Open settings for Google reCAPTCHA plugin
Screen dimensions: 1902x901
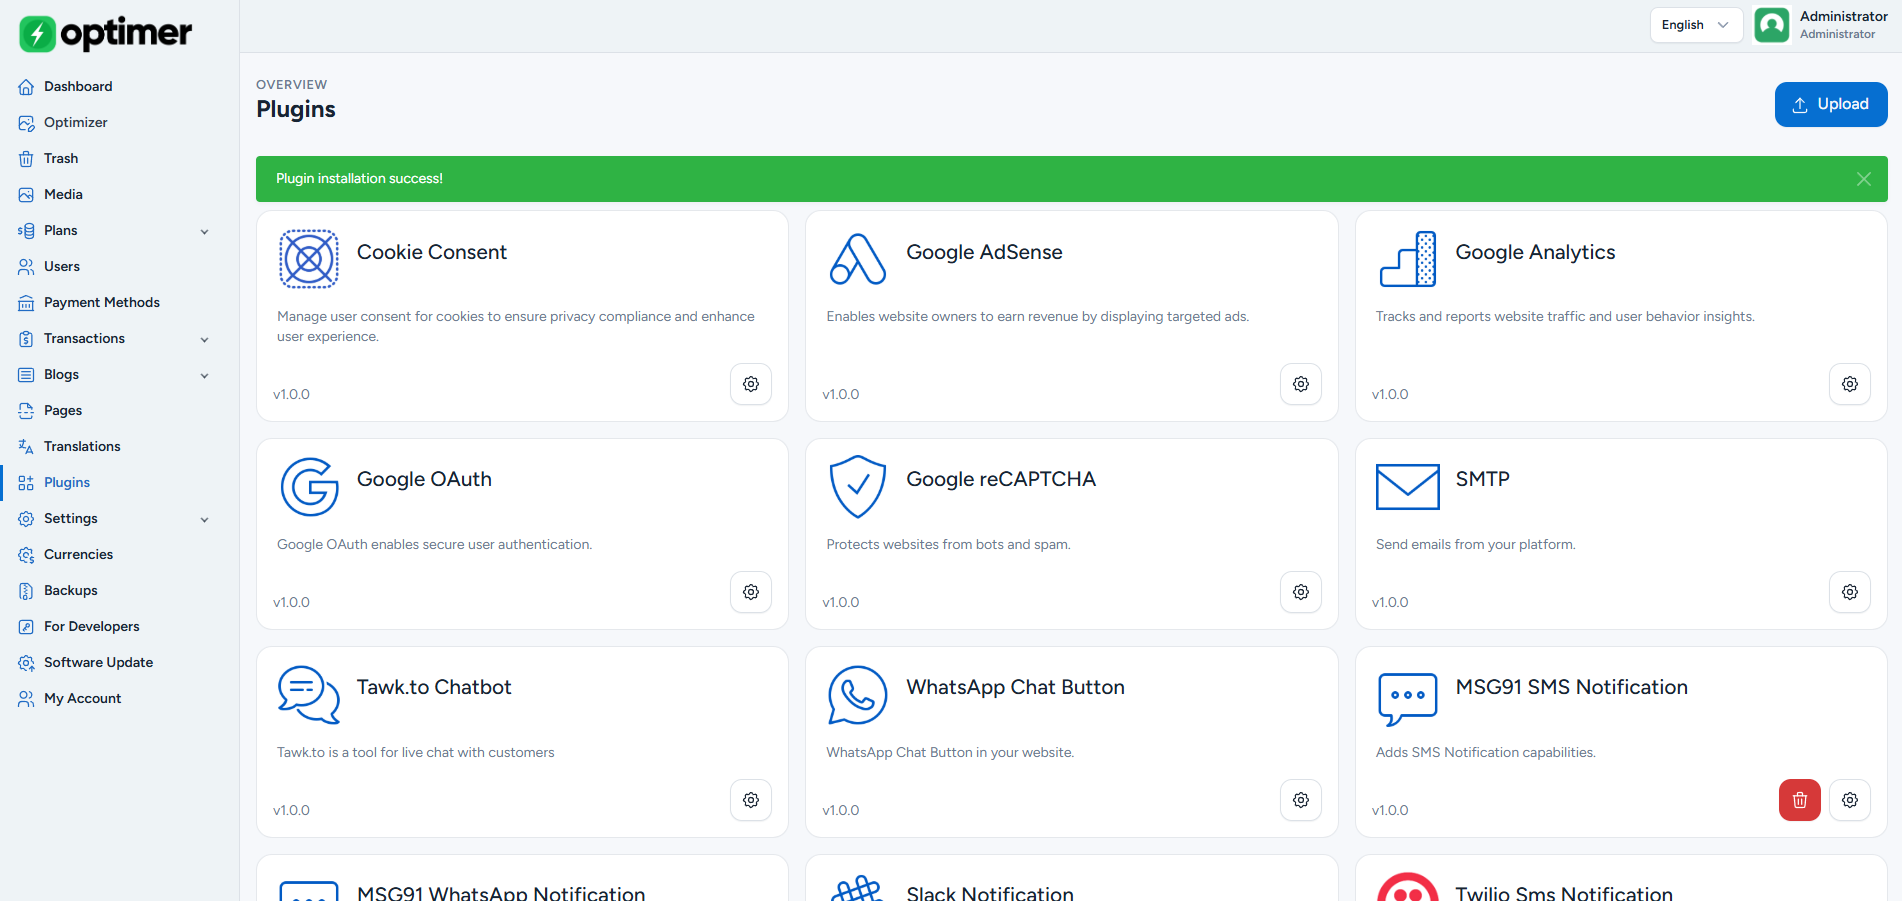[x=1301, y=592]
